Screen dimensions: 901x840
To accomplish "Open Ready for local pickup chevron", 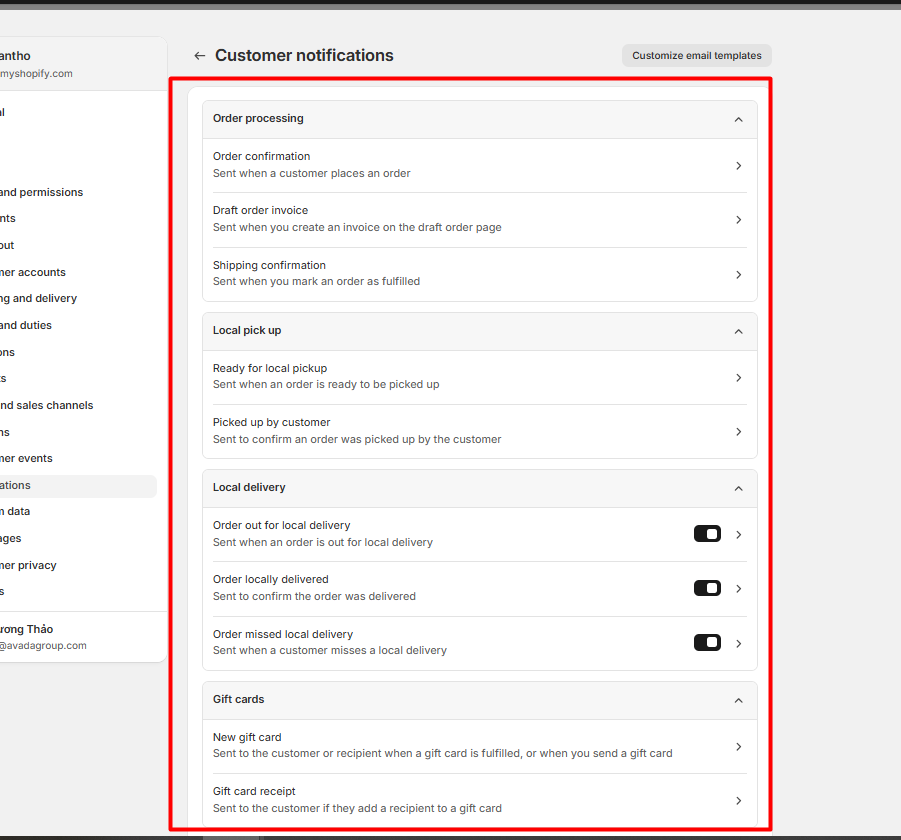I will 738,378.
